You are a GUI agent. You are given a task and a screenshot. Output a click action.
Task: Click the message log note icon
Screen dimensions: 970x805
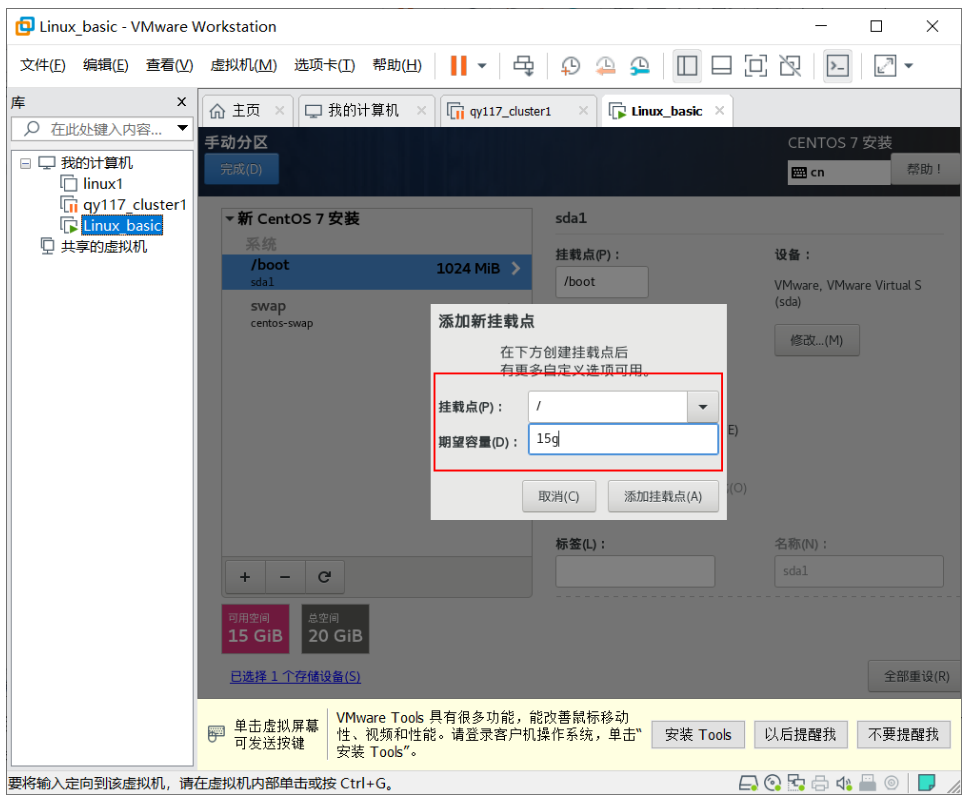click(927, 783)
